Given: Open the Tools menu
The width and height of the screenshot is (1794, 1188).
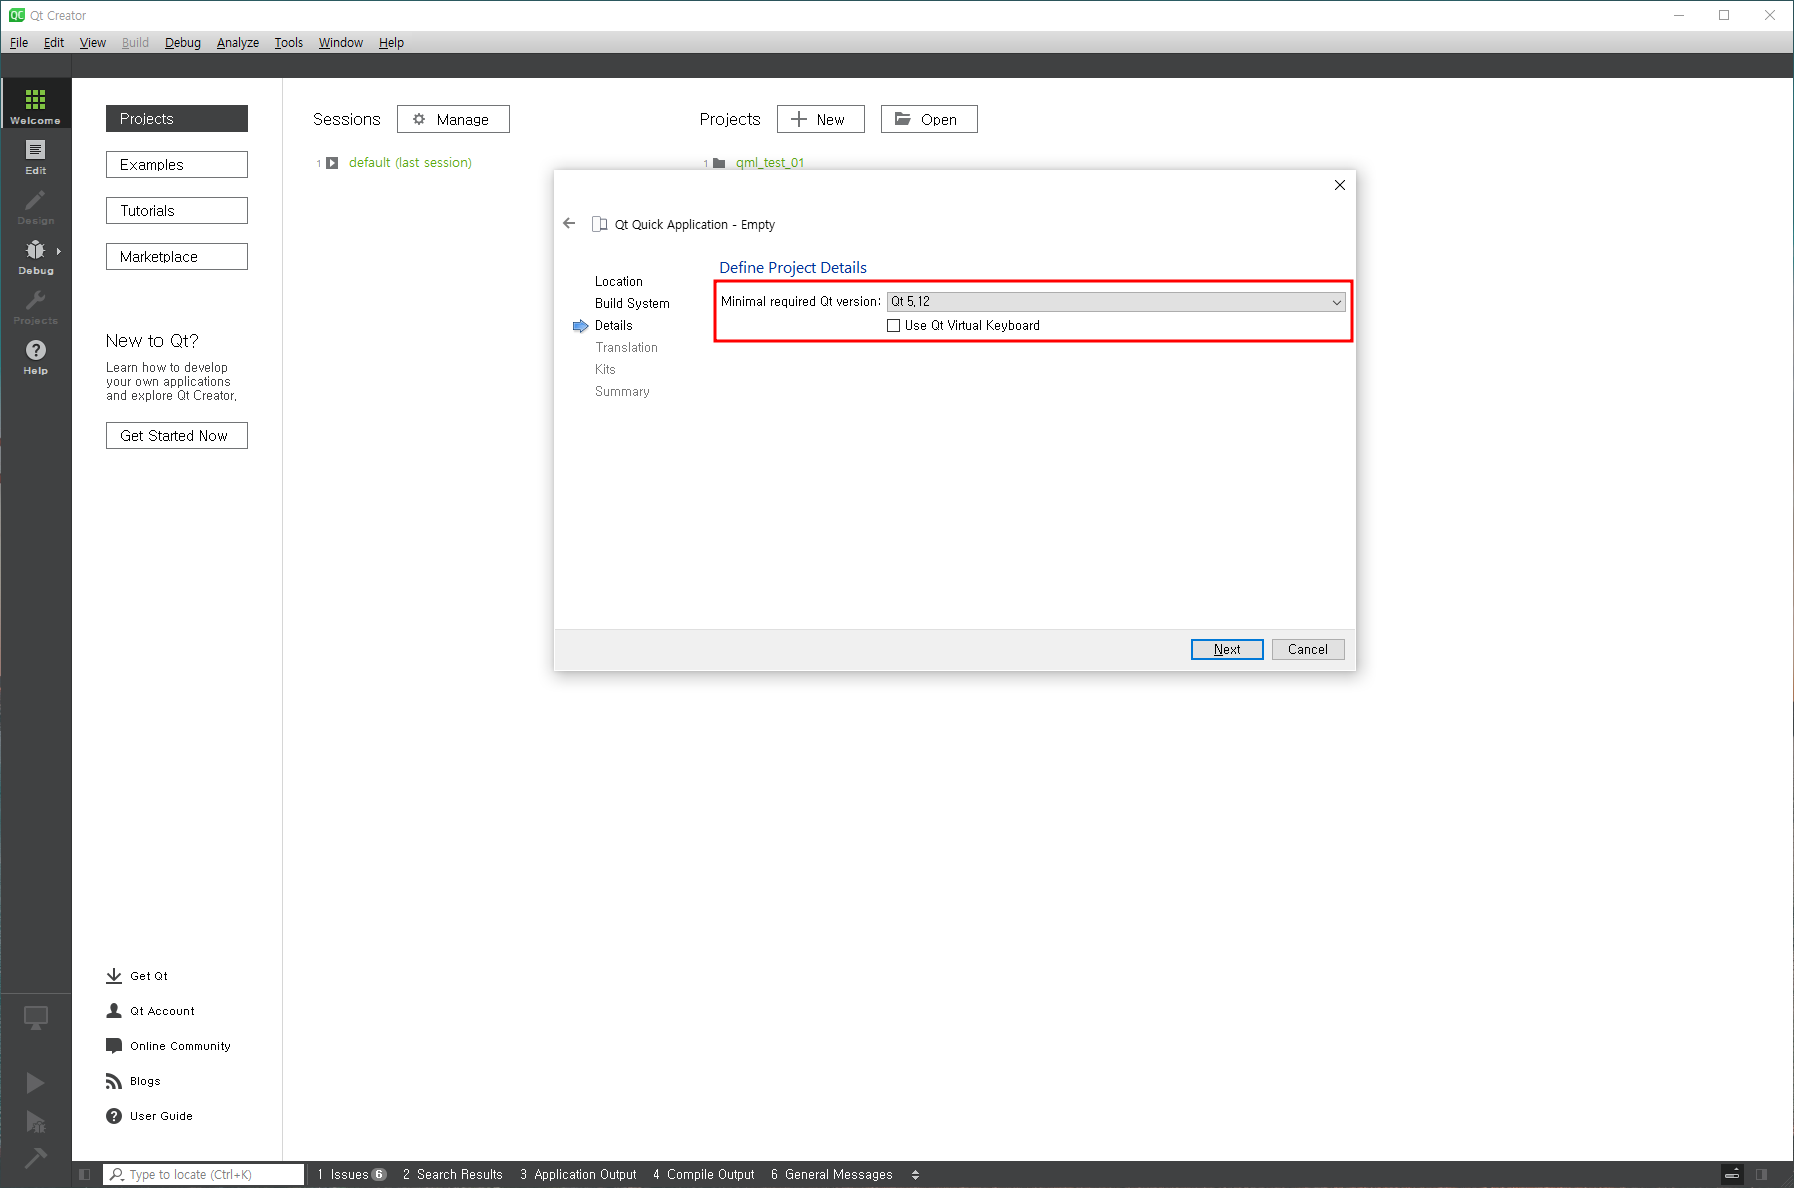Looking at the screenshot, I should pos(289,43).
